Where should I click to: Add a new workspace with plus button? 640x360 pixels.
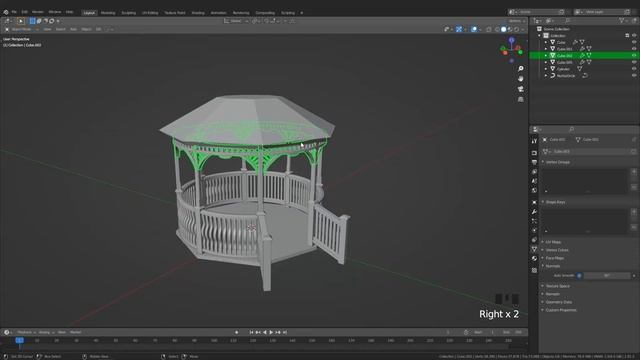click(x=302, y=13)
